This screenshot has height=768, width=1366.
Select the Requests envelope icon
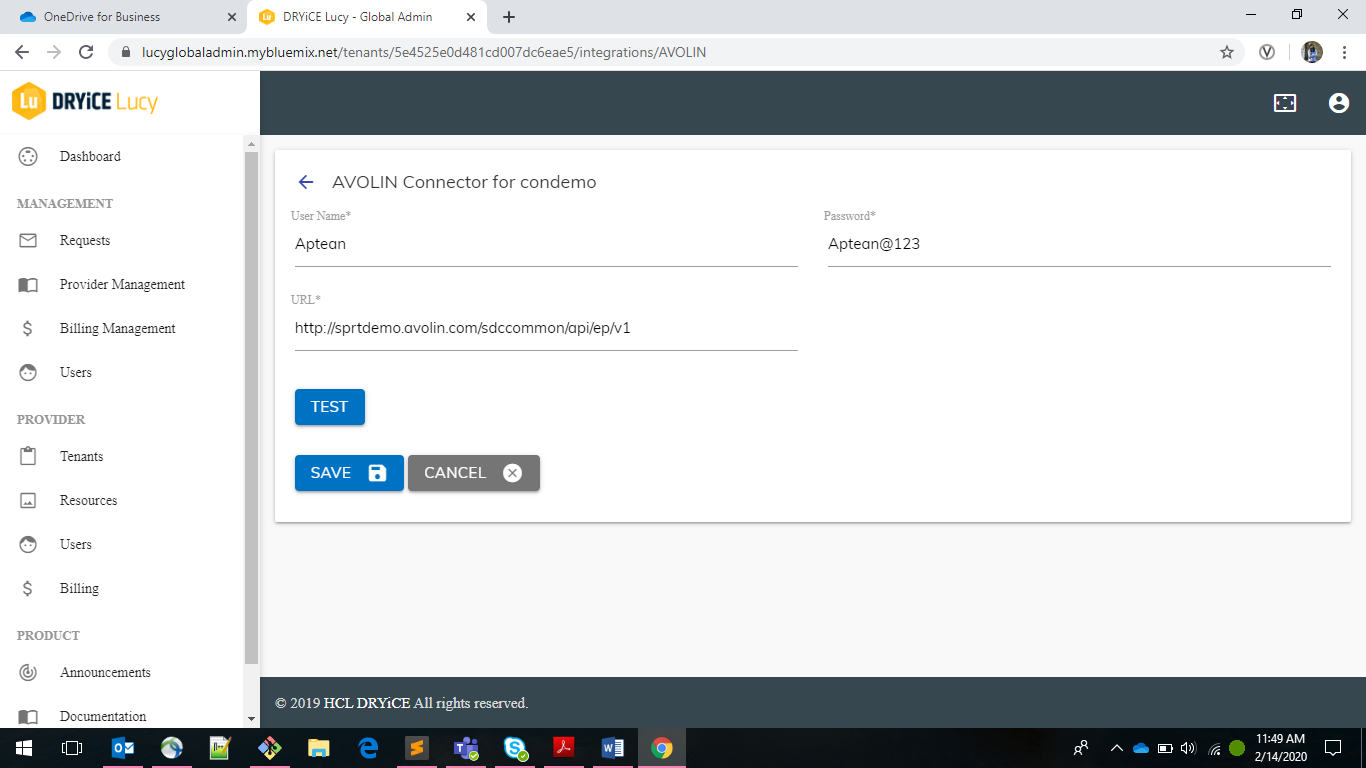(29, 240)
